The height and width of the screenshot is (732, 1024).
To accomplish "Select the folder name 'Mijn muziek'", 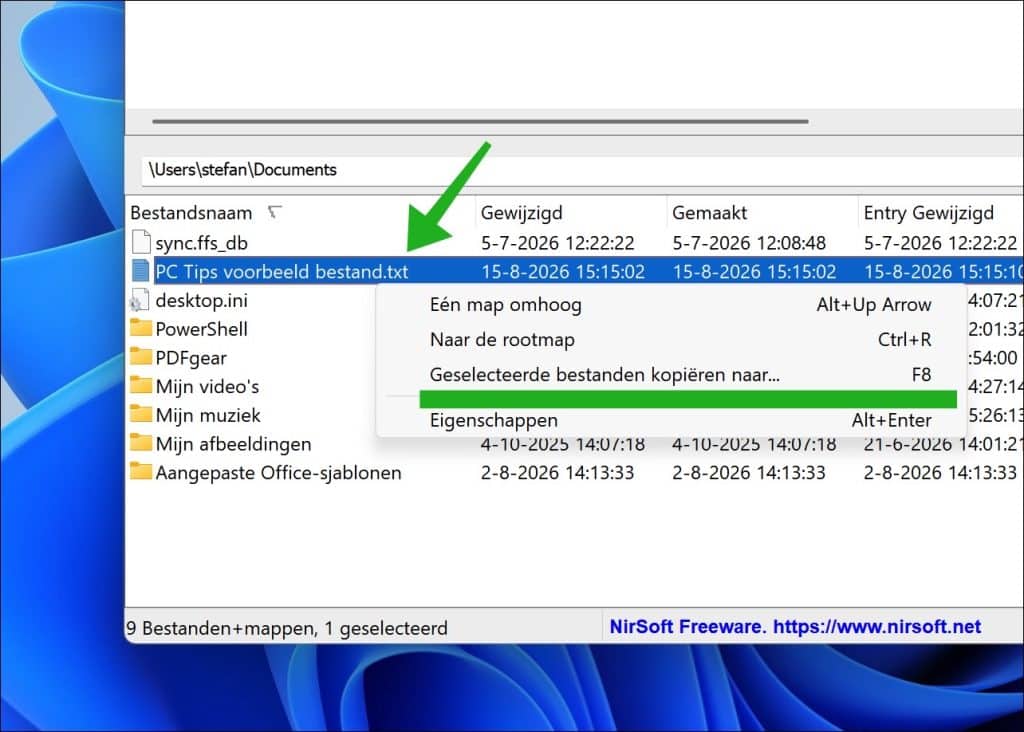I will 208,415.
